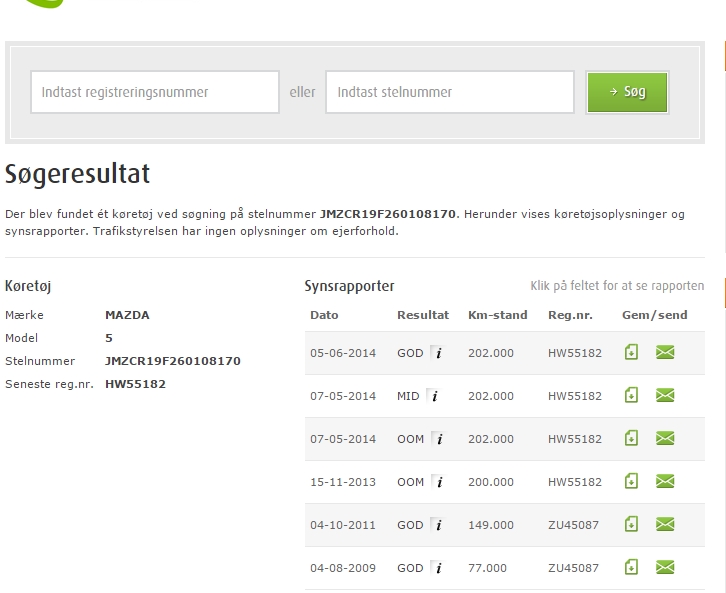
Task: Show info for the MID result
Action: point(433,395)
